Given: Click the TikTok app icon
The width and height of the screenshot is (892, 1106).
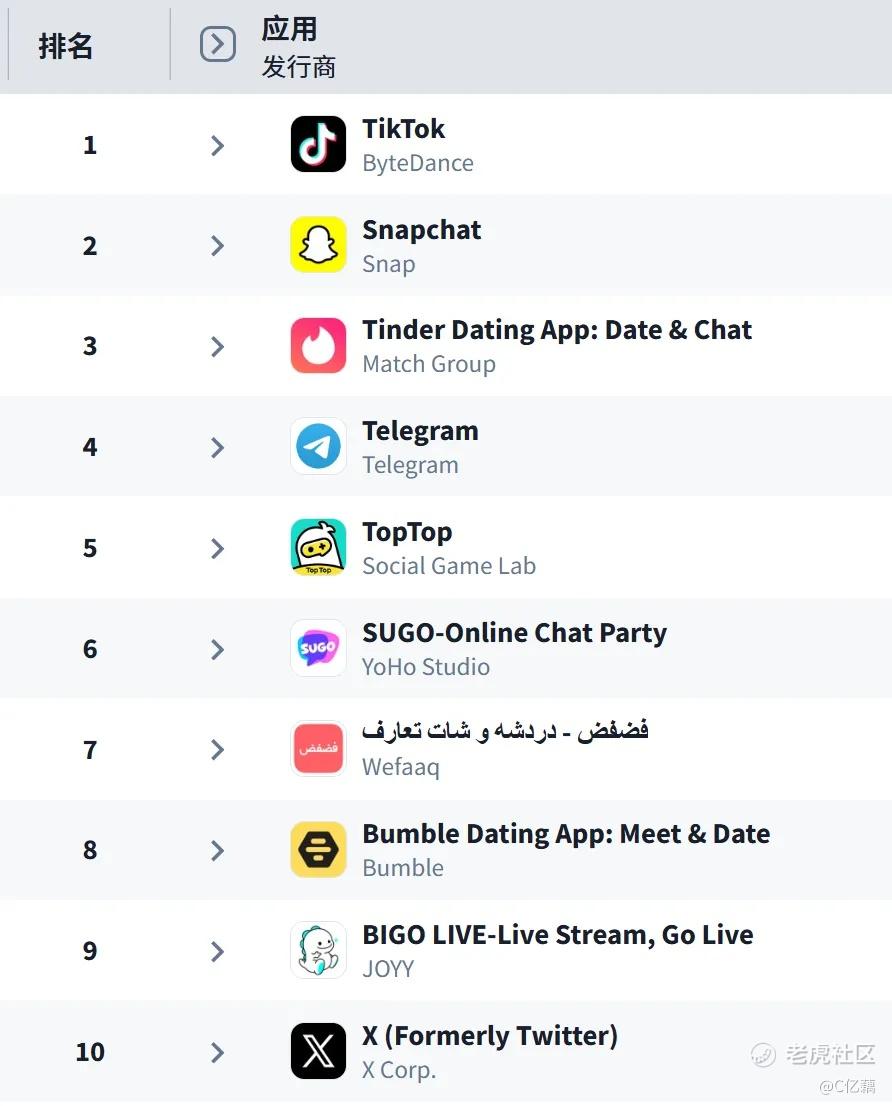Looking at the screenshot, I should click(318, 145).
